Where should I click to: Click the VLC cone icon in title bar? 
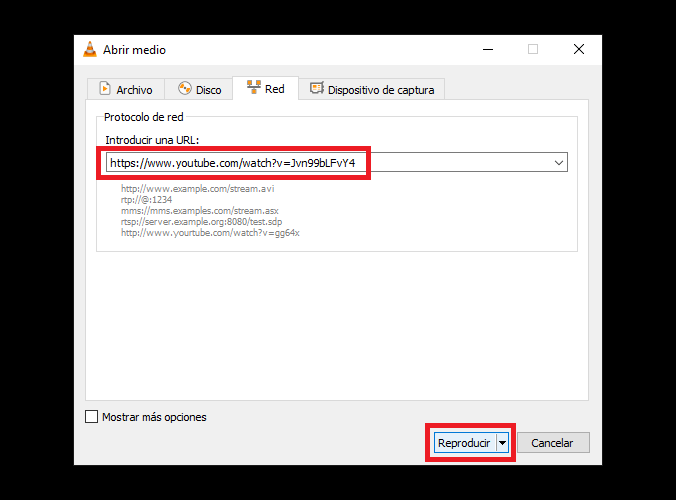tap(90, 49)
